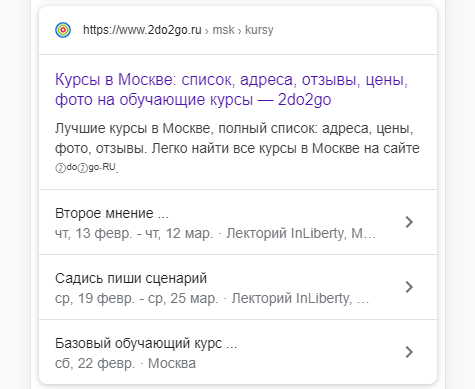Click the 'Москва' location text
Viewport: 475px width, 389px height.
[172, 363]
